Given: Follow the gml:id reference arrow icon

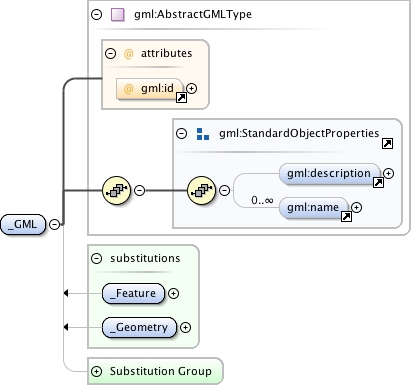Looking at the screenshot, I should click(x=181, y=97).
